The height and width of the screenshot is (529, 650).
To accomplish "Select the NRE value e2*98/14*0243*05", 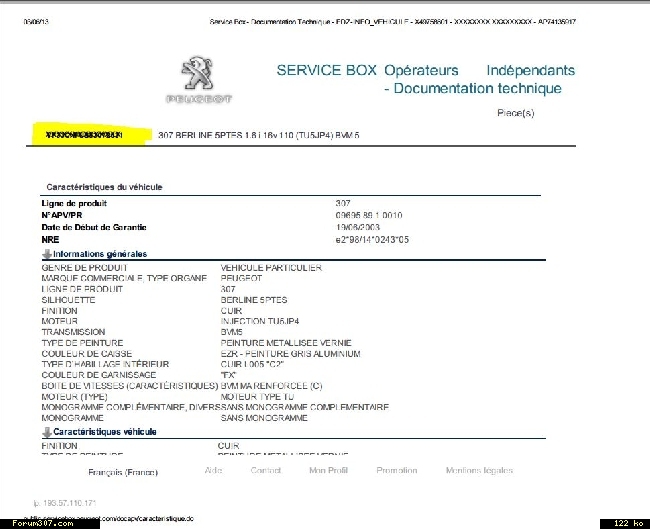I will [x=372, y=240].
